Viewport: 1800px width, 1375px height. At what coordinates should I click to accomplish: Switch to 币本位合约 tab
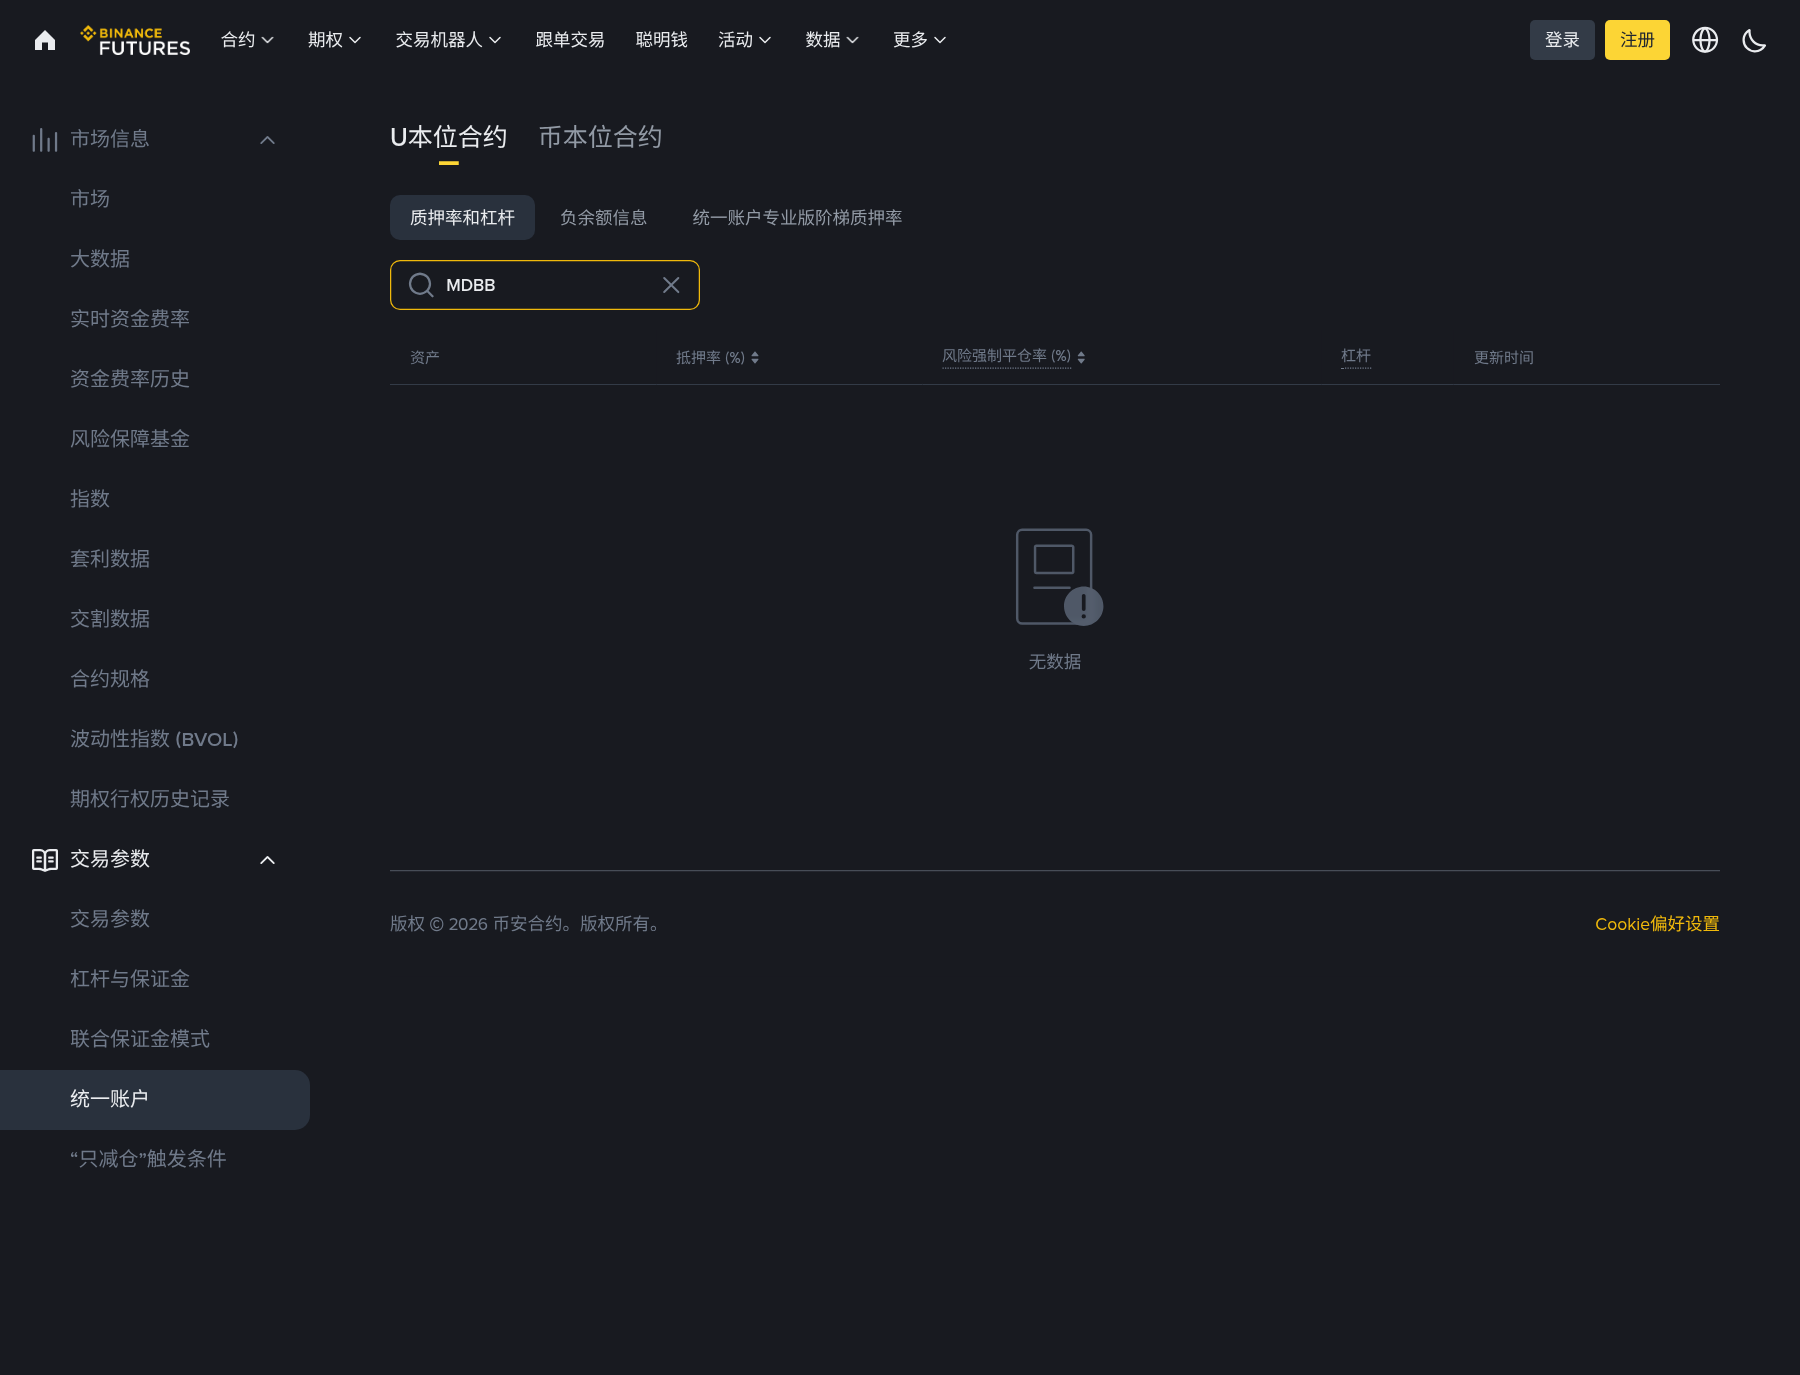coord(601,137)
